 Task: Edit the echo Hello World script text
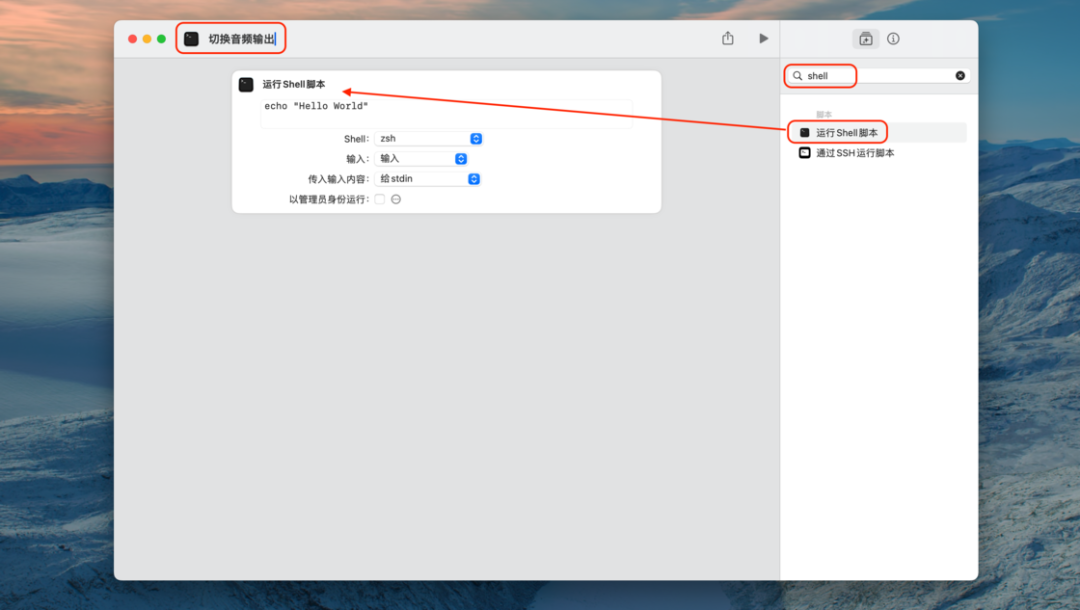point(446,114)
